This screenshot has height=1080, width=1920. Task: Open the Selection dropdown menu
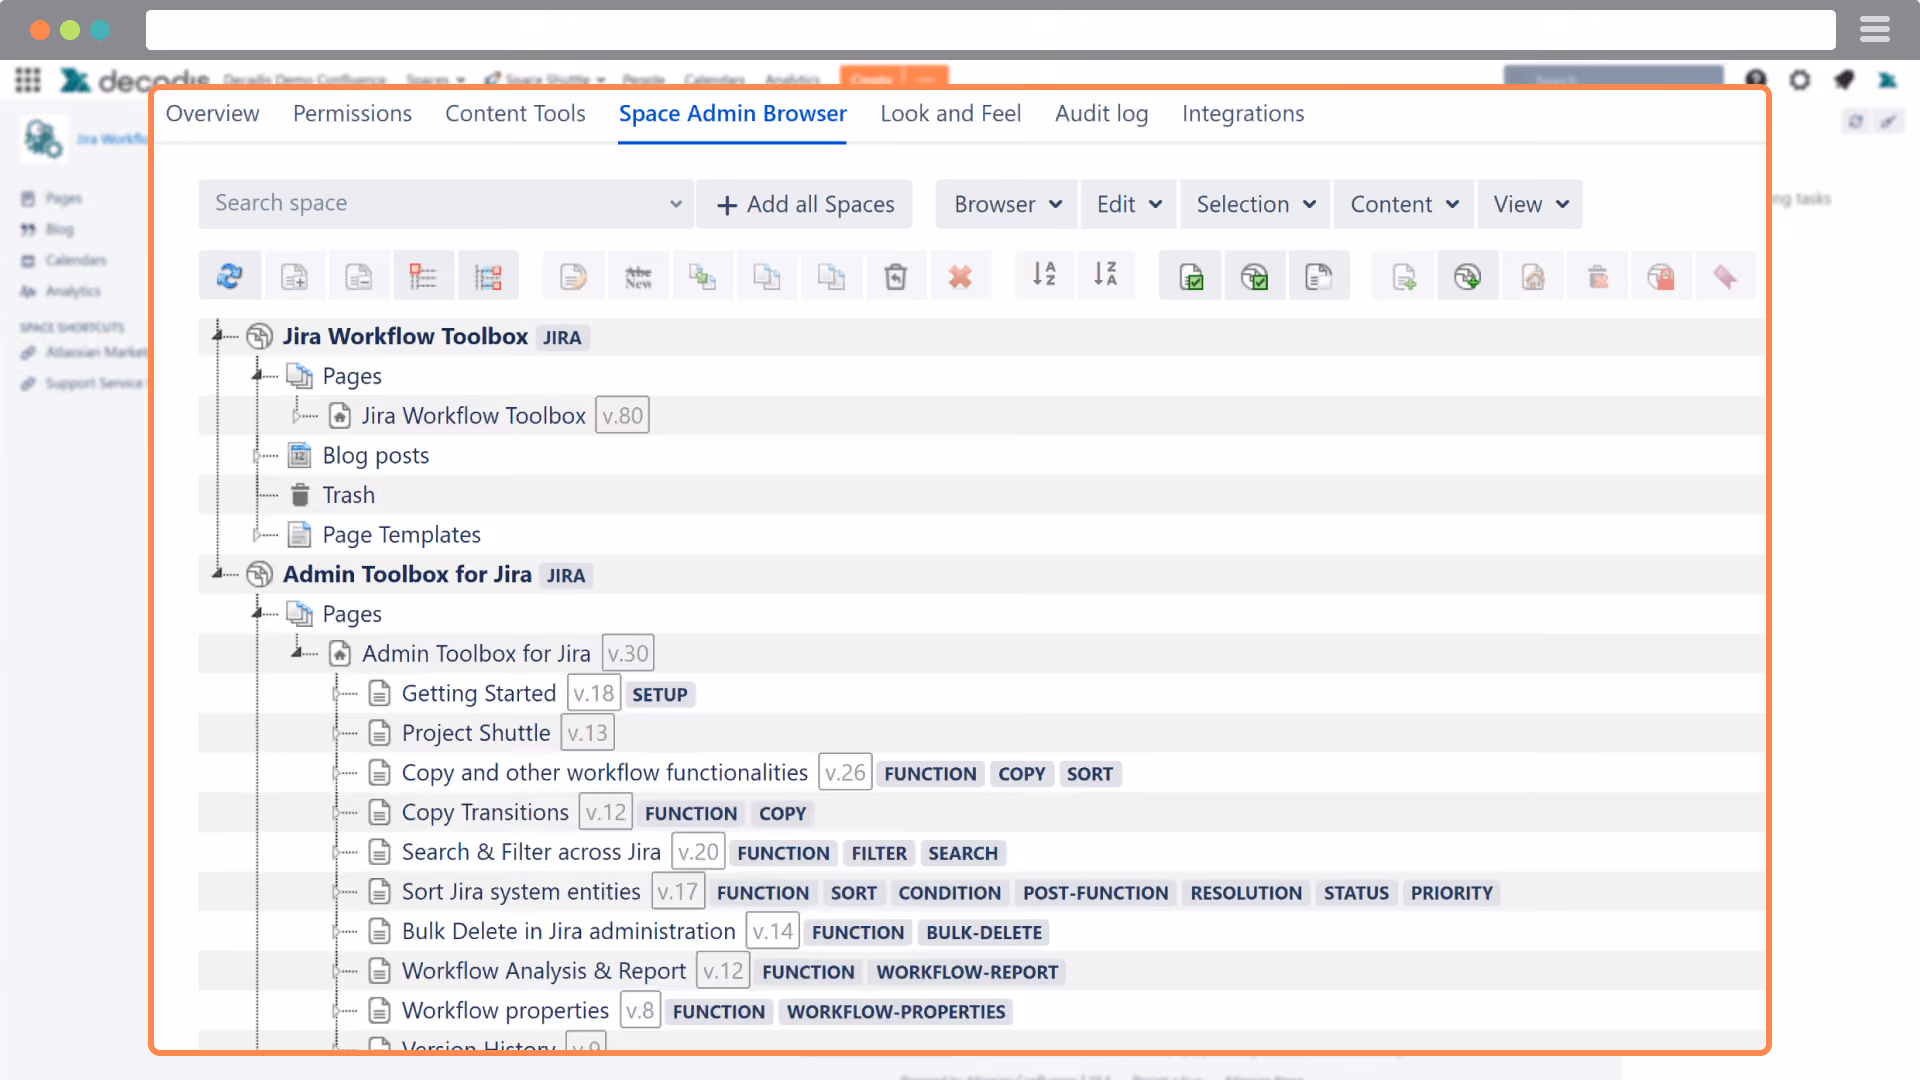pos(1255,204)
